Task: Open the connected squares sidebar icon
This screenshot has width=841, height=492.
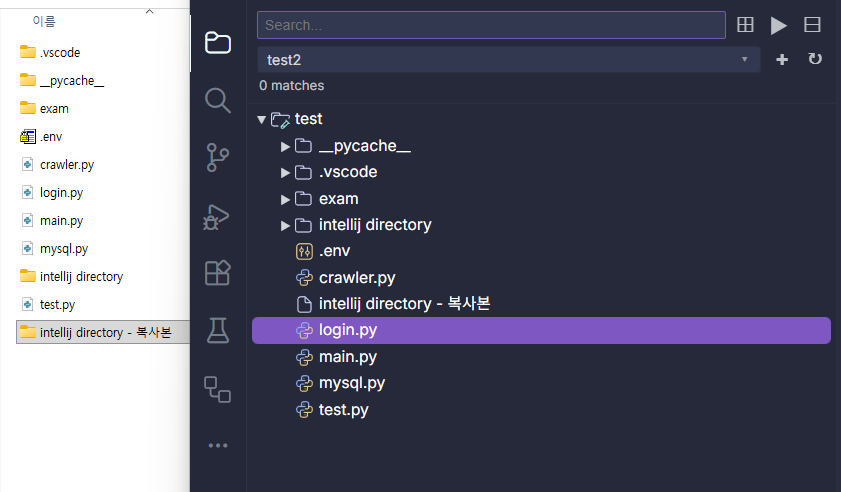Action: (218, 389)
